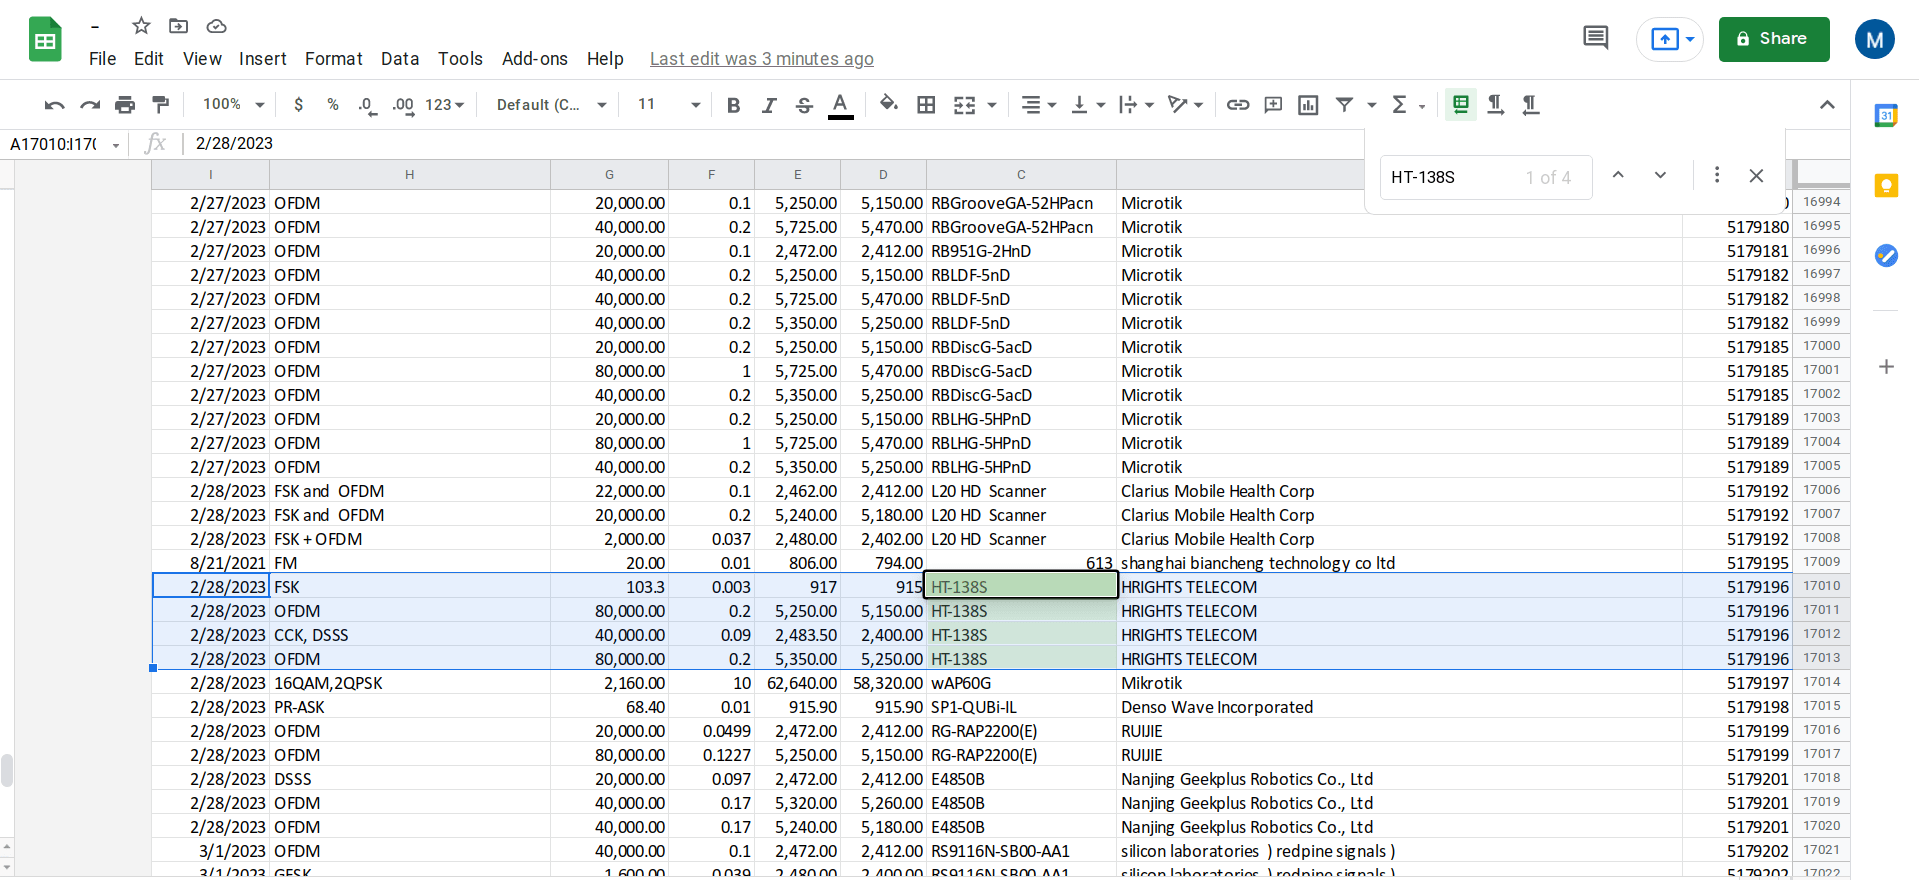Format selection as currency
The image size is (1919, 880).
coord(298,105)
